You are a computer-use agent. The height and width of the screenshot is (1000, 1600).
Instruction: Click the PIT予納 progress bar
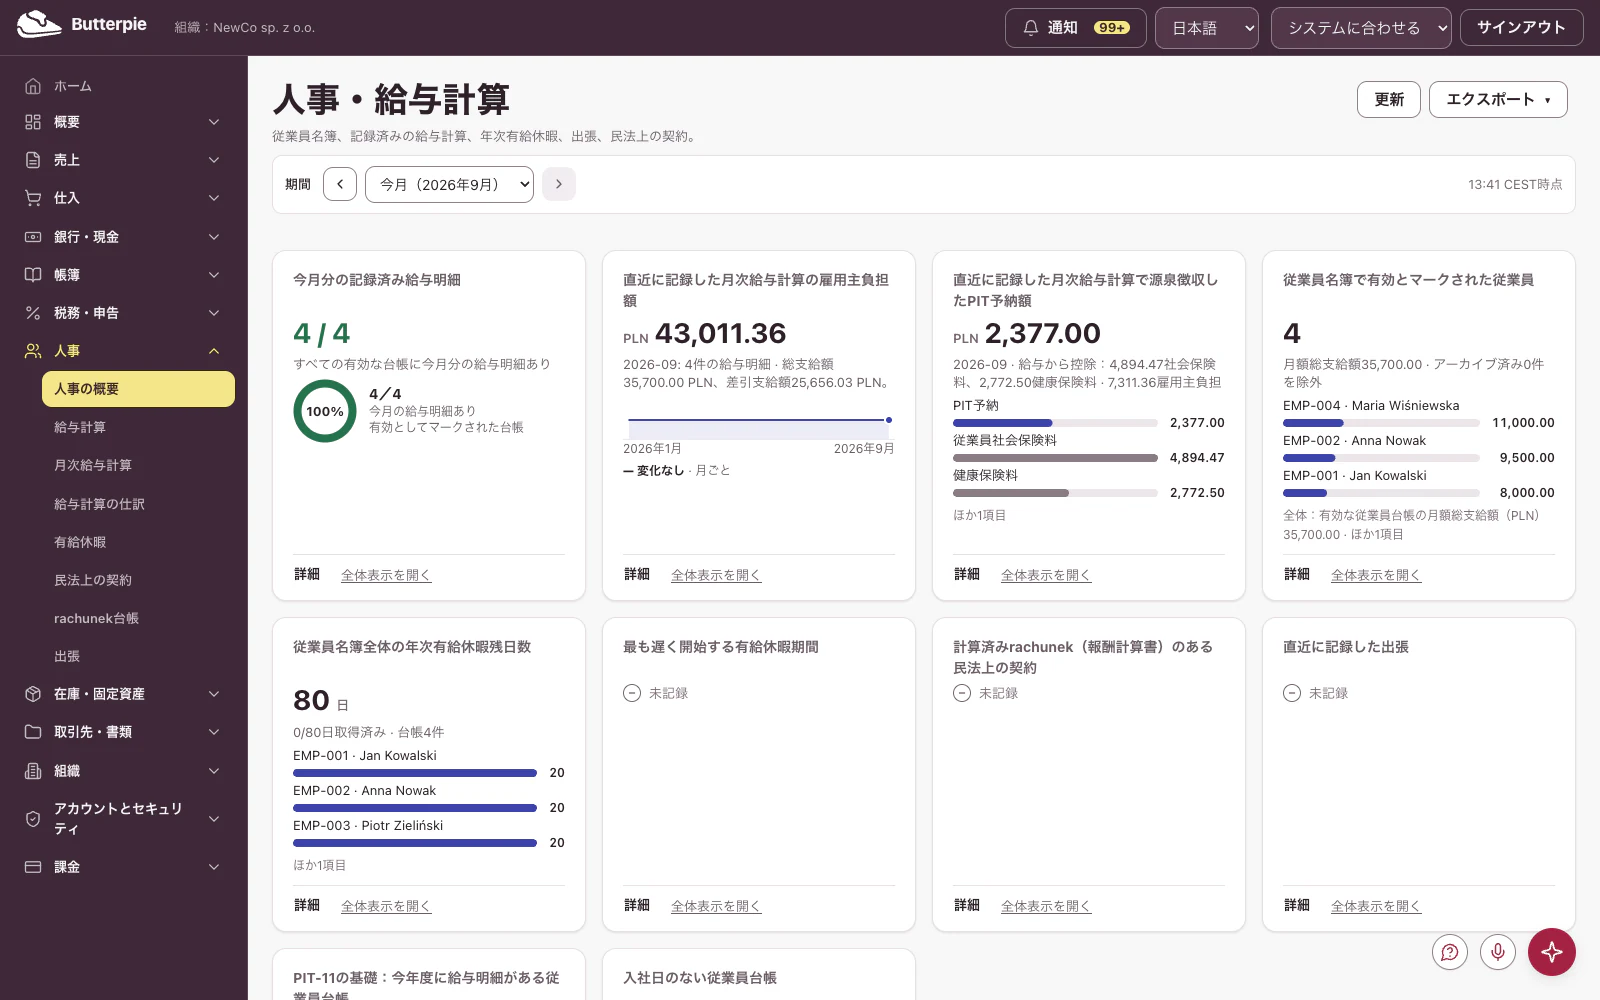(1055, 423)
